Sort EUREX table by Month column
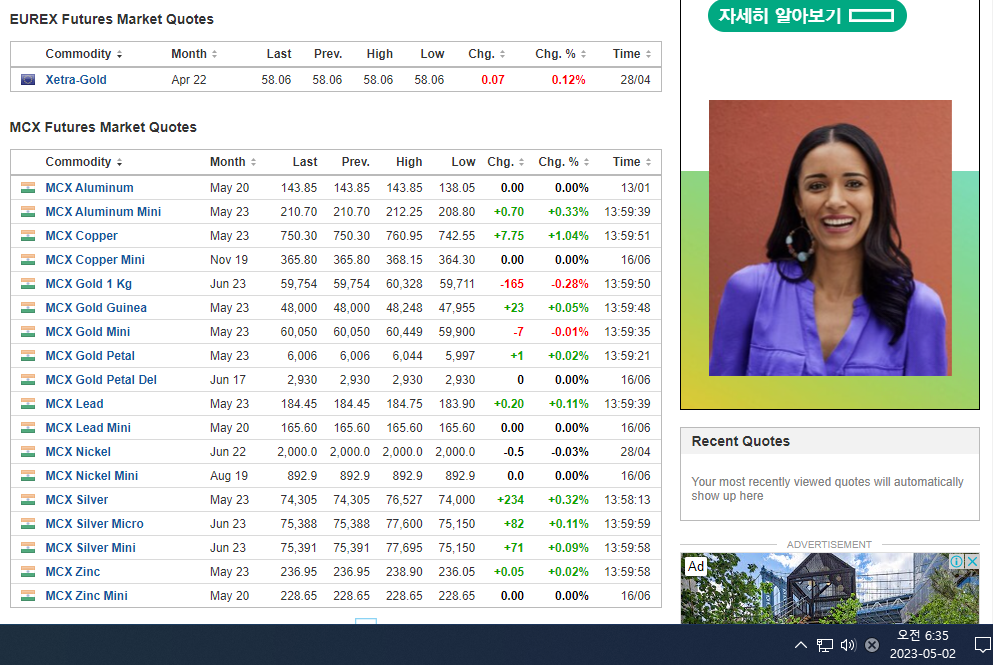This screenshot has width=993, height=665. tap(194, 54)
